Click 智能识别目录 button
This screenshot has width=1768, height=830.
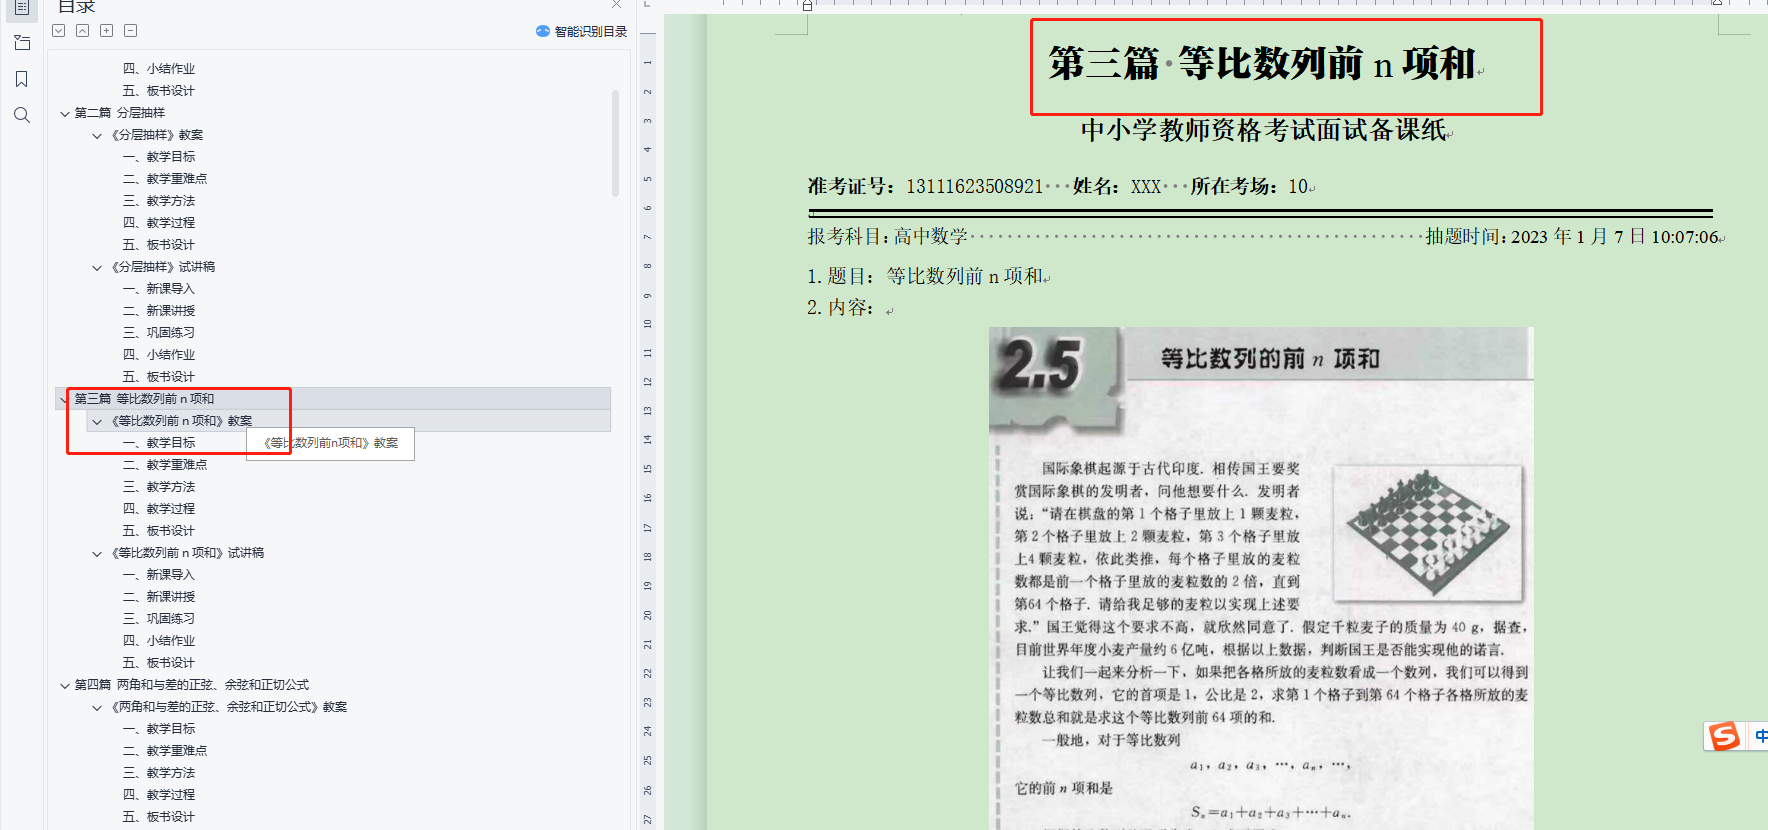click(582, 31)
